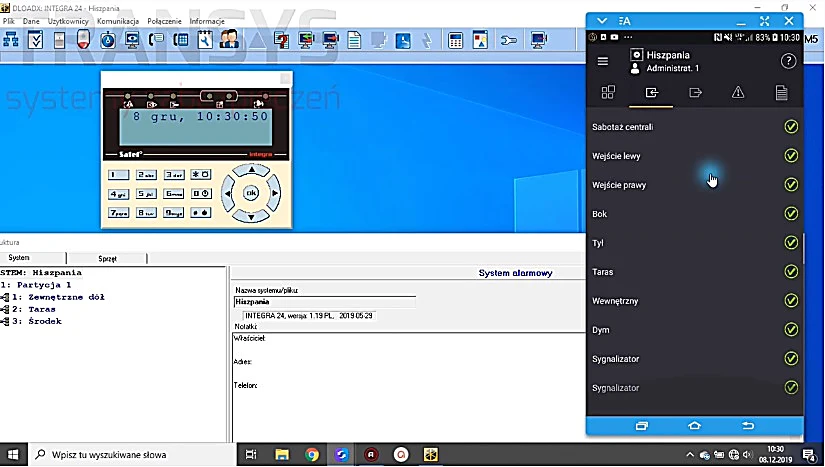Screen dimensions: 825x467
Task: Toggle the Dym zone status check
Action: (791, 329)
